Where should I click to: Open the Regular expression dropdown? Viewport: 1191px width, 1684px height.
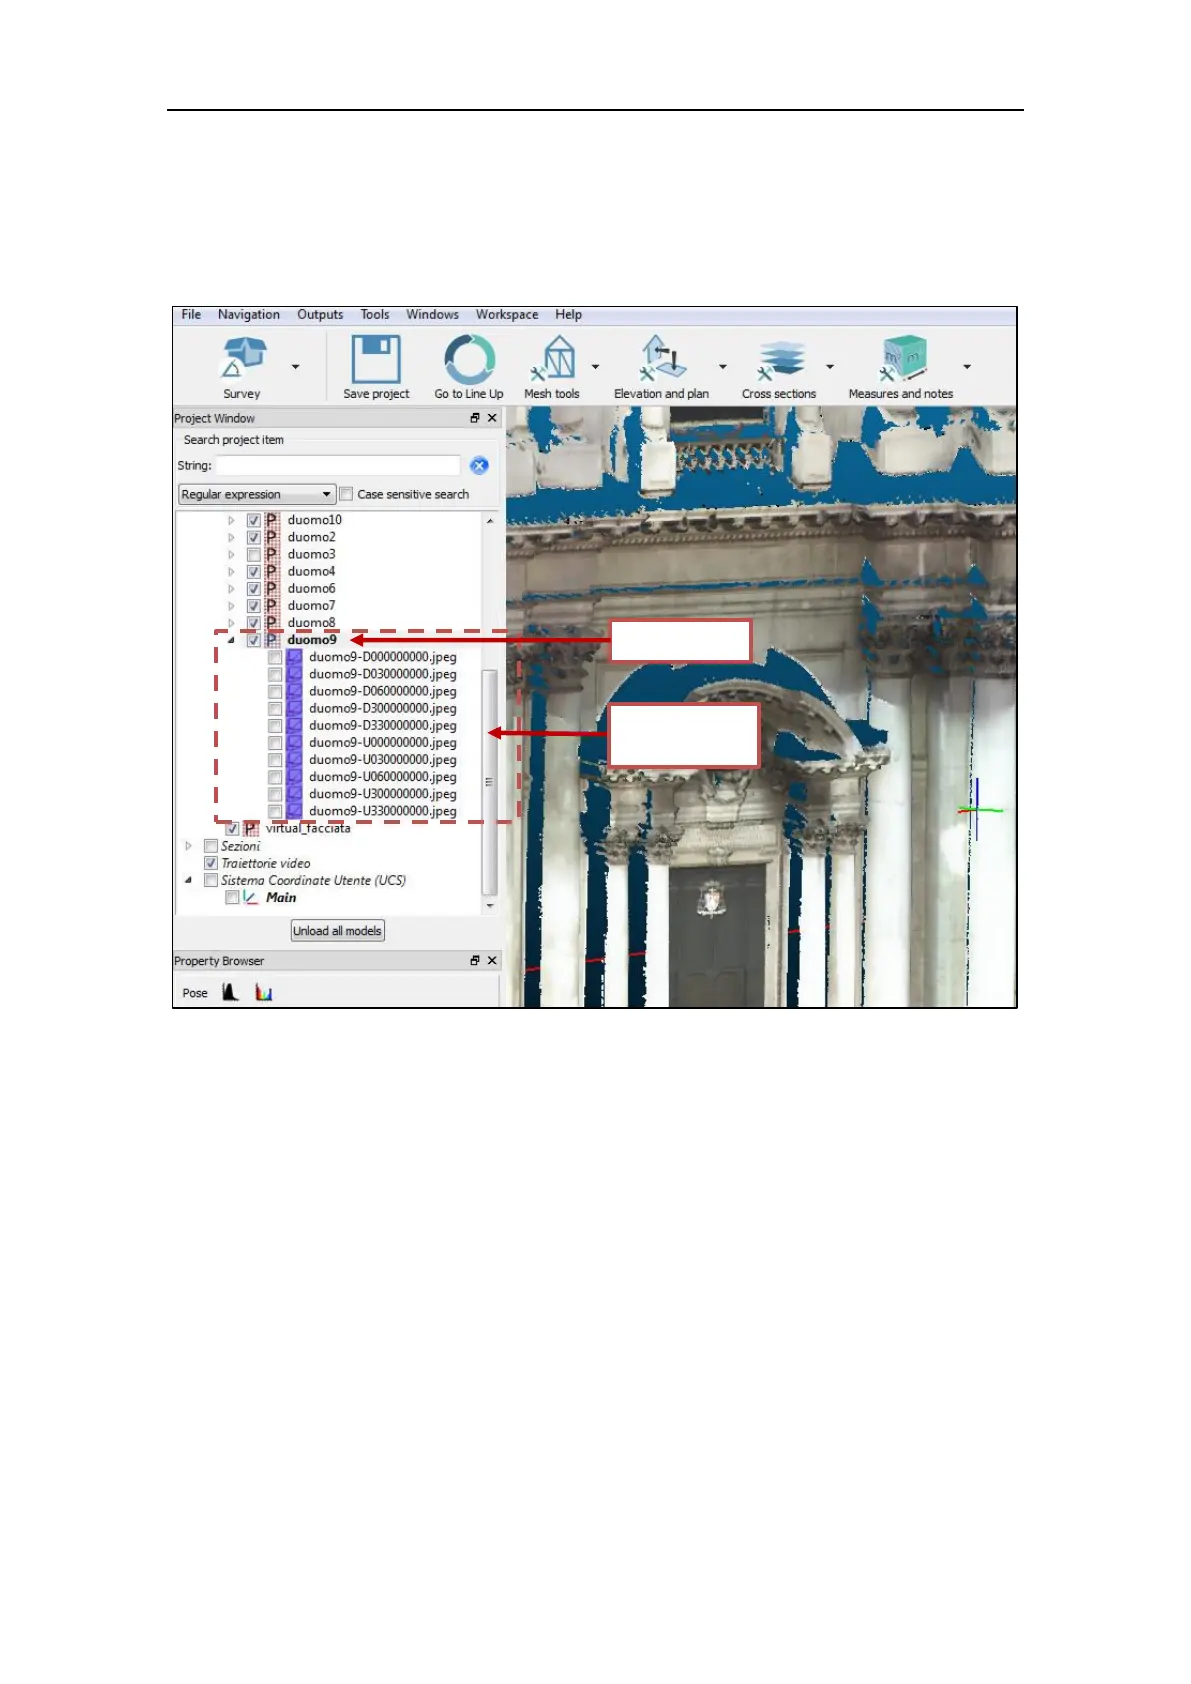[257, 494]
